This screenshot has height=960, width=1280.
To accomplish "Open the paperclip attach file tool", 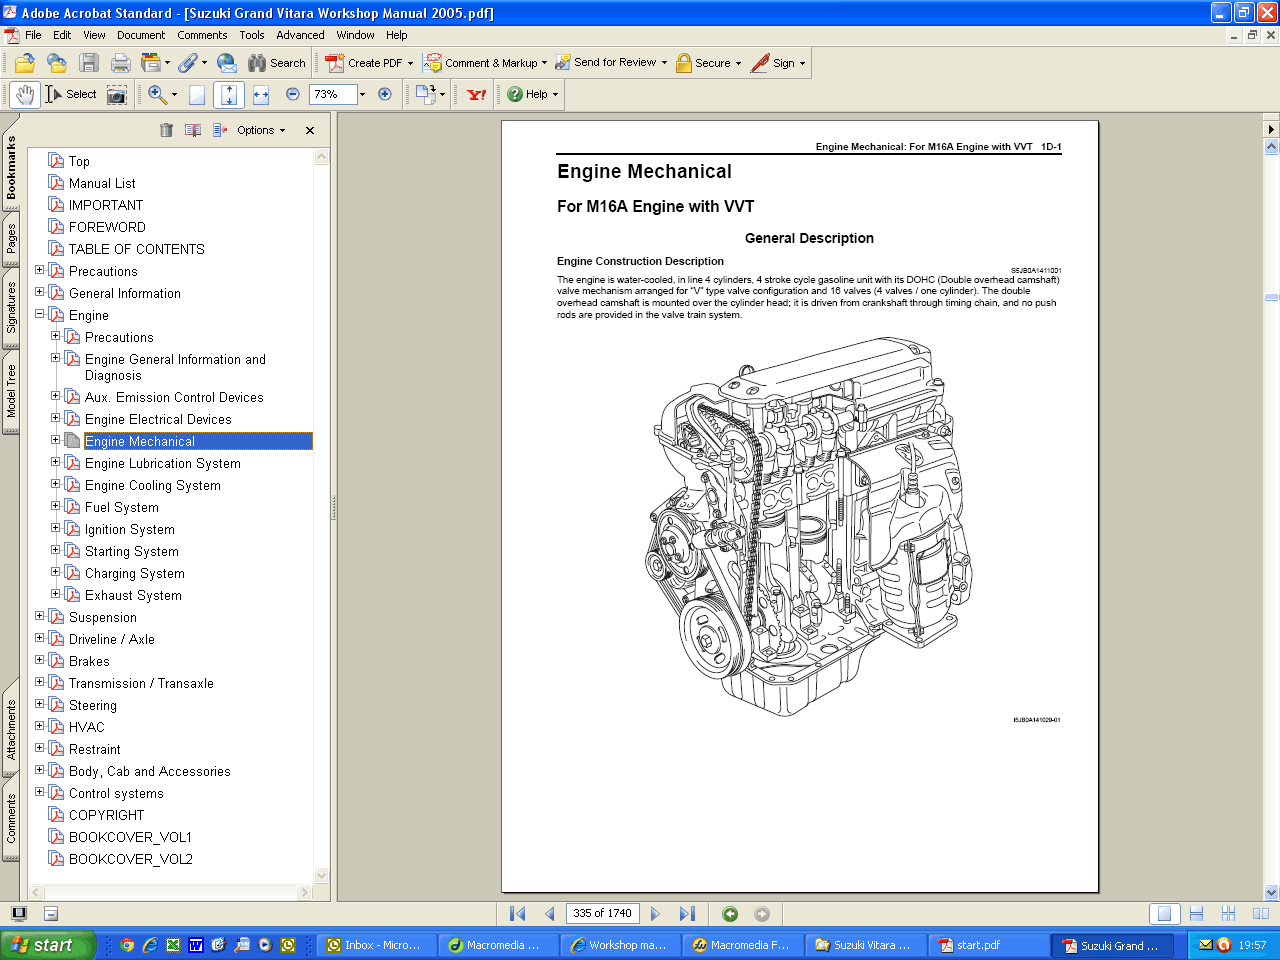I will pos(192,63).
